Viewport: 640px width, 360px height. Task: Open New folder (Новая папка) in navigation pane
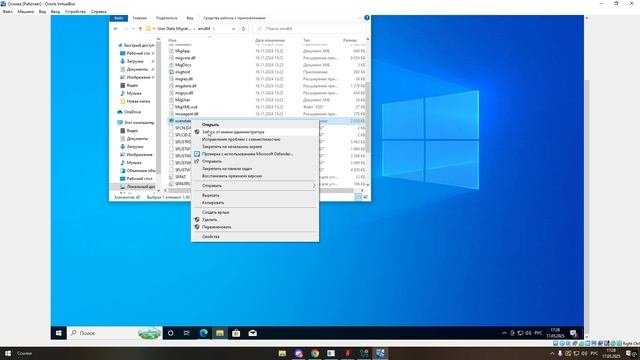(x=138, y=101)
